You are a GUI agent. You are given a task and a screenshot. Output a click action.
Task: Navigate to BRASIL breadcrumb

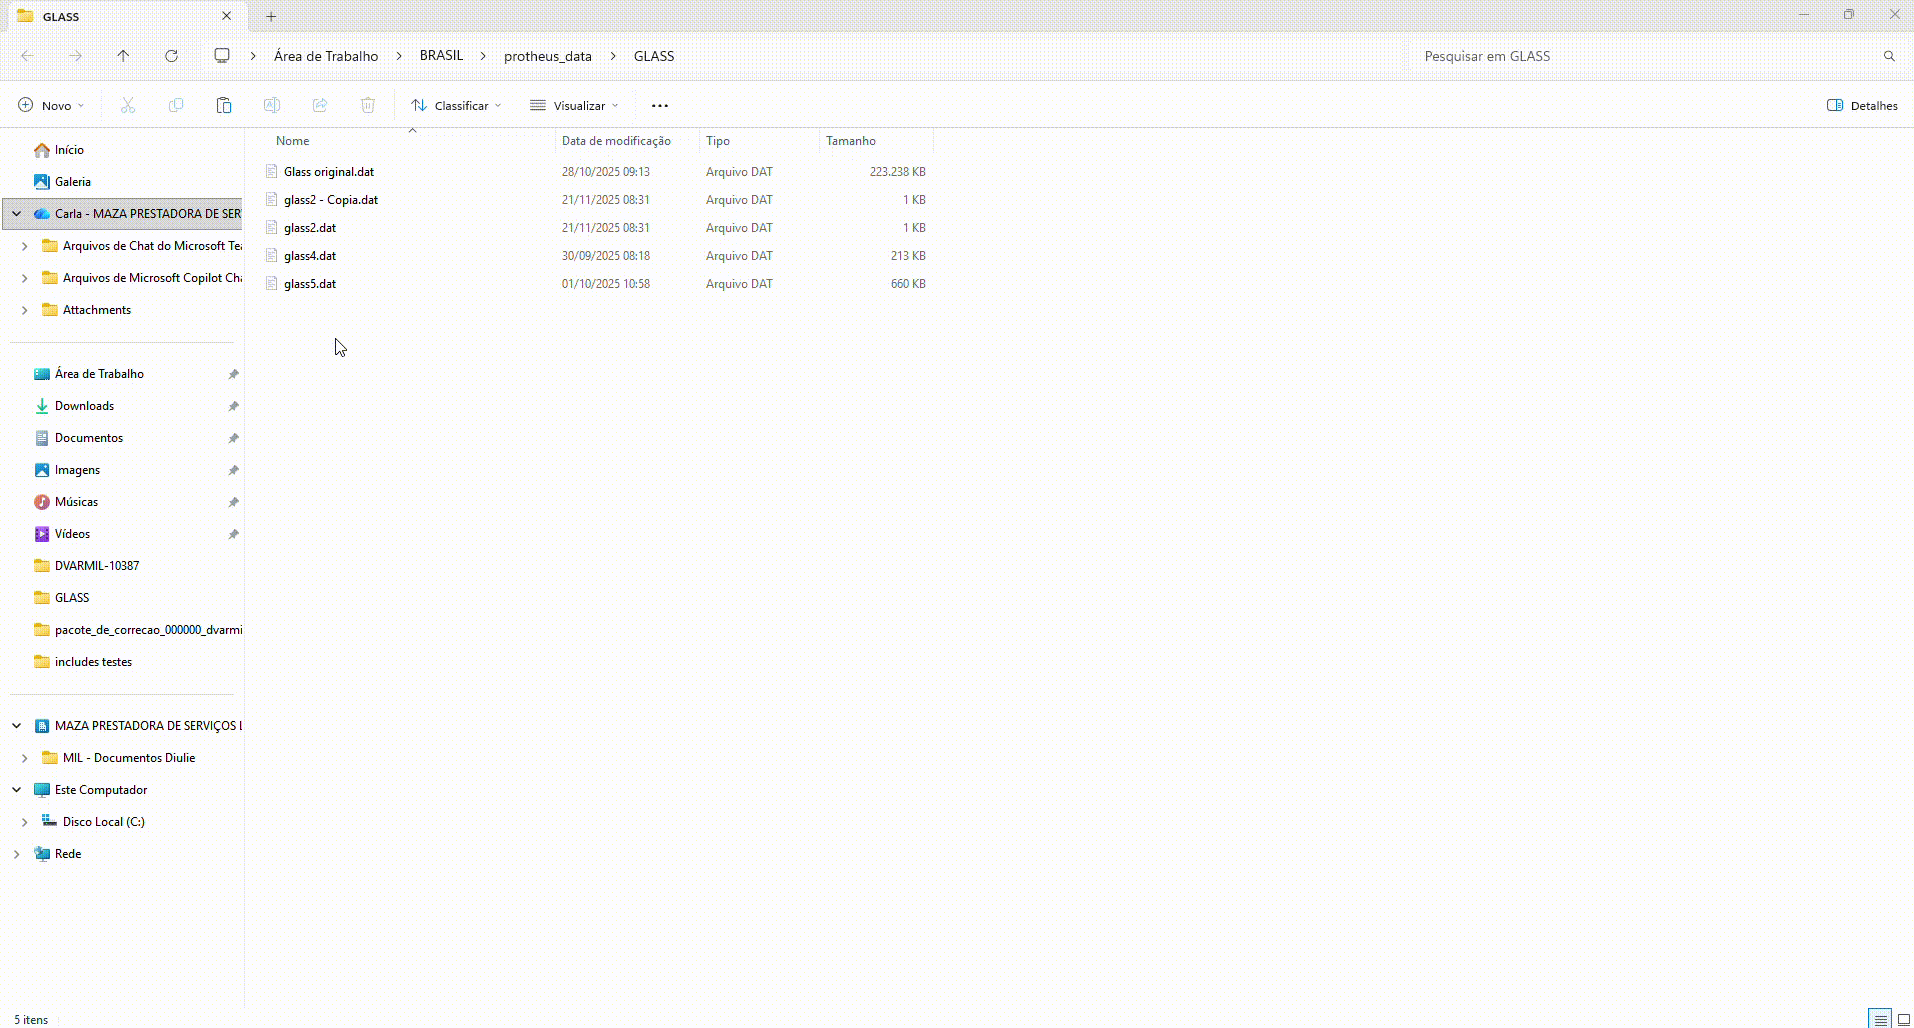[x=441, y=56]
